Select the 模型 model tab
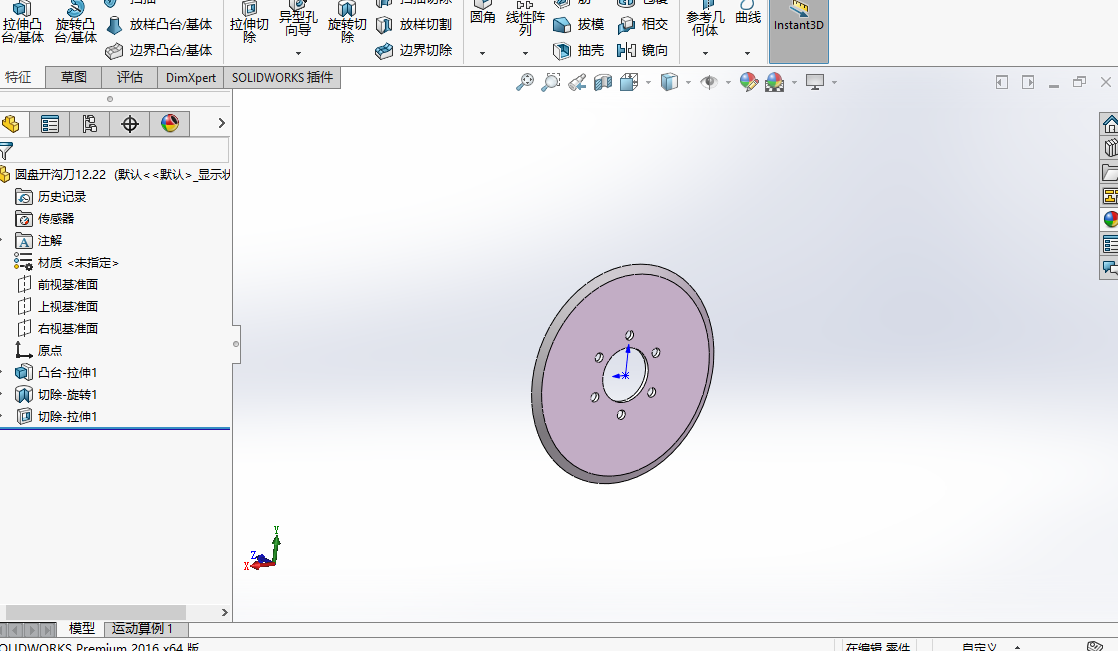 point(81,629)
